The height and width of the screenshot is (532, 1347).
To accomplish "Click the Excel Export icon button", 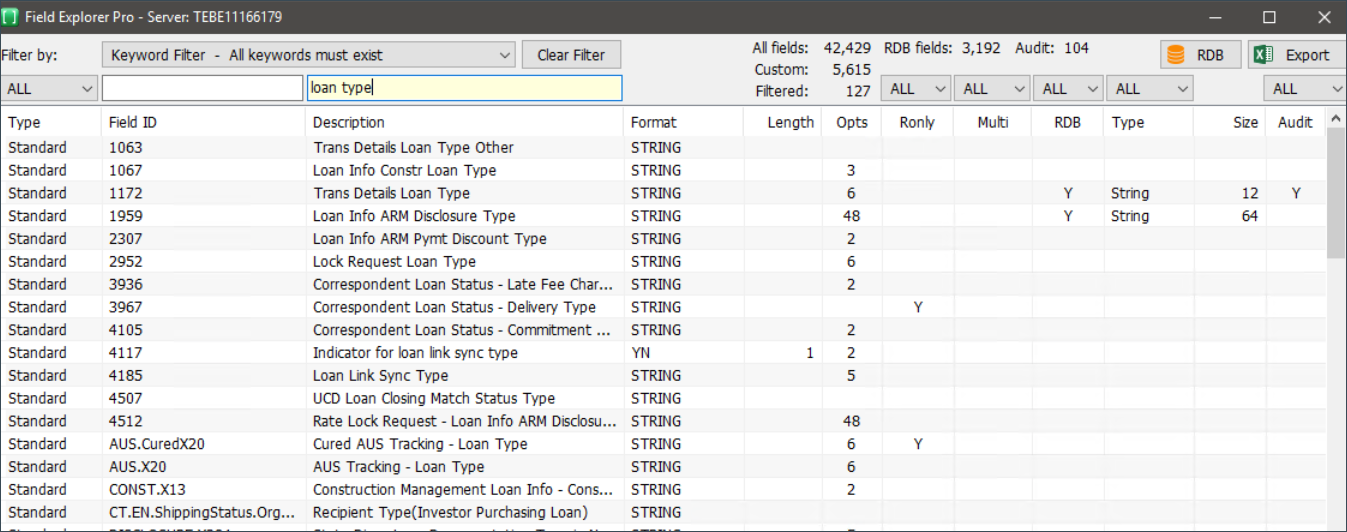I will (x=1294, y=55).
